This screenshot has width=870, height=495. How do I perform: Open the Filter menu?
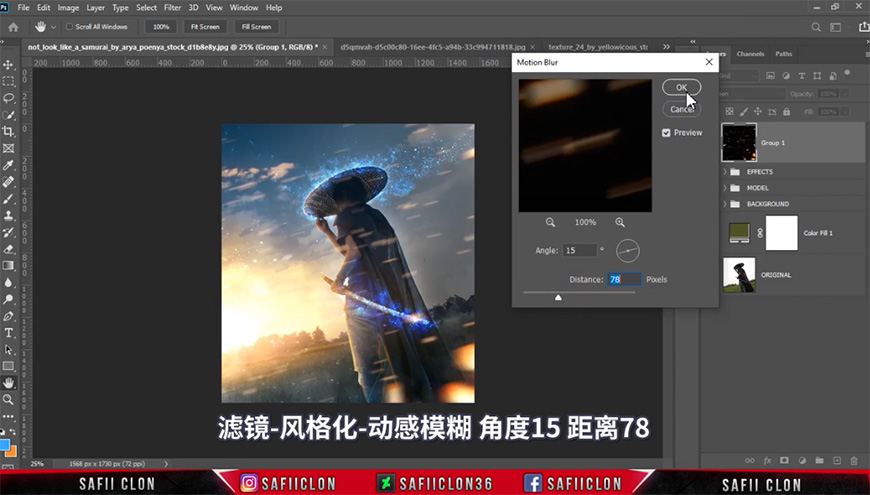tap(173, 8)
